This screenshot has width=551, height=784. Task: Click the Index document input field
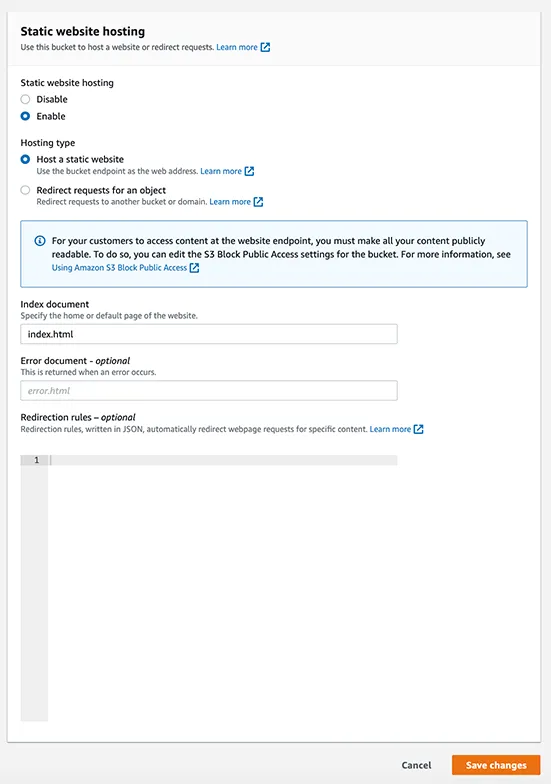tap(209, 334)
